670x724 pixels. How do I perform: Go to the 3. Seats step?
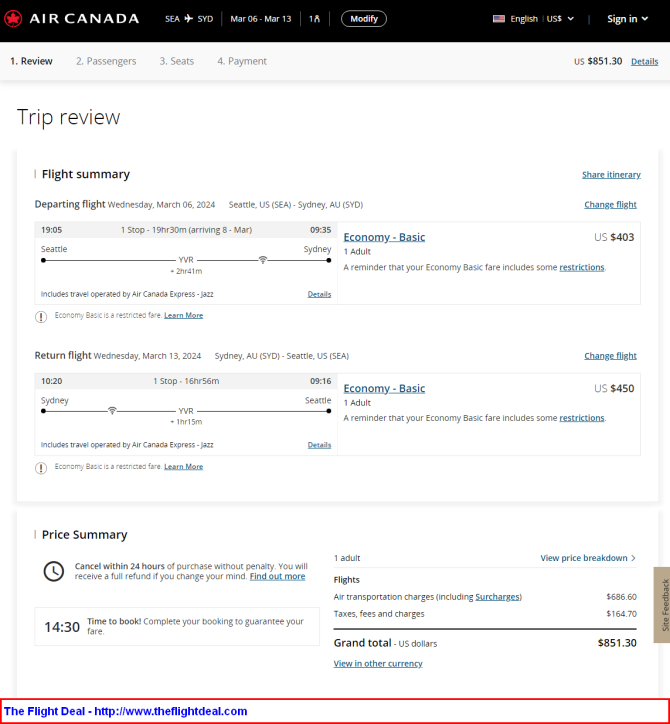(177, 61)
